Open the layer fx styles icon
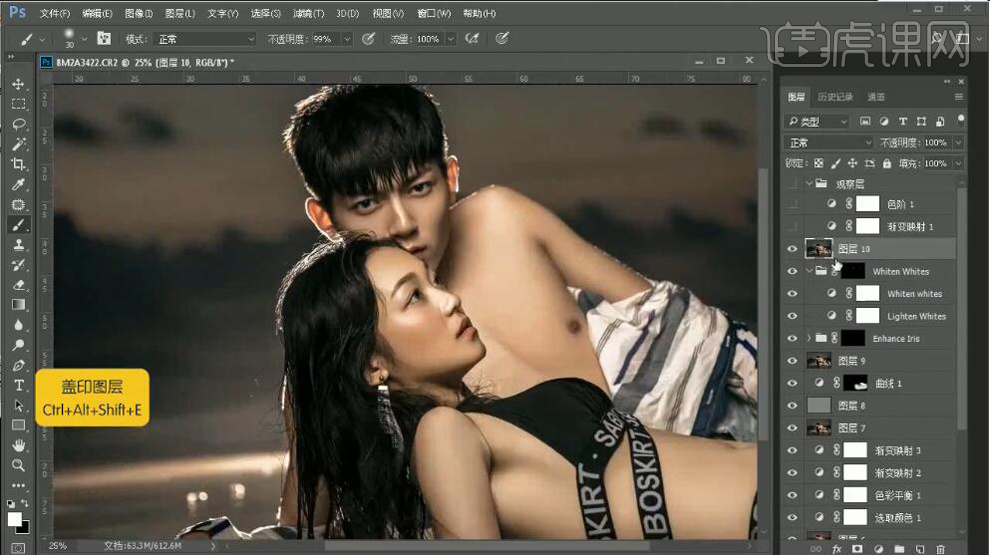990x555 pixels. coord(837,549)
